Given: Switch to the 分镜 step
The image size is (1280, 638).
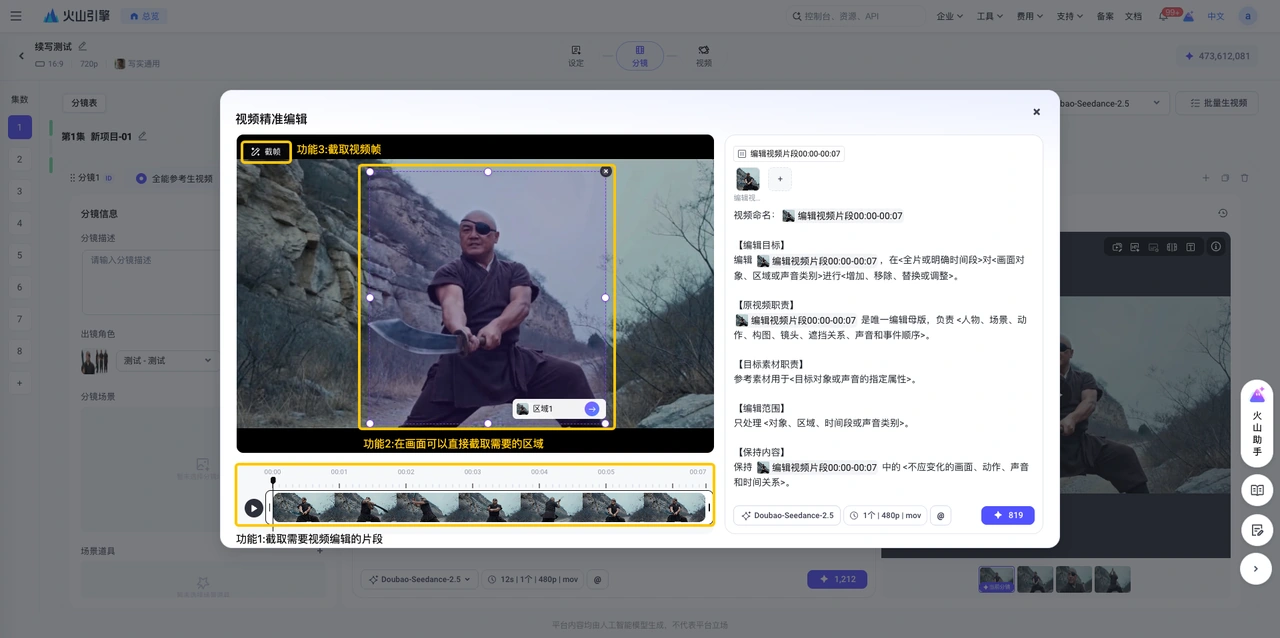Looking at the screenshot, I should coord(640,55).
